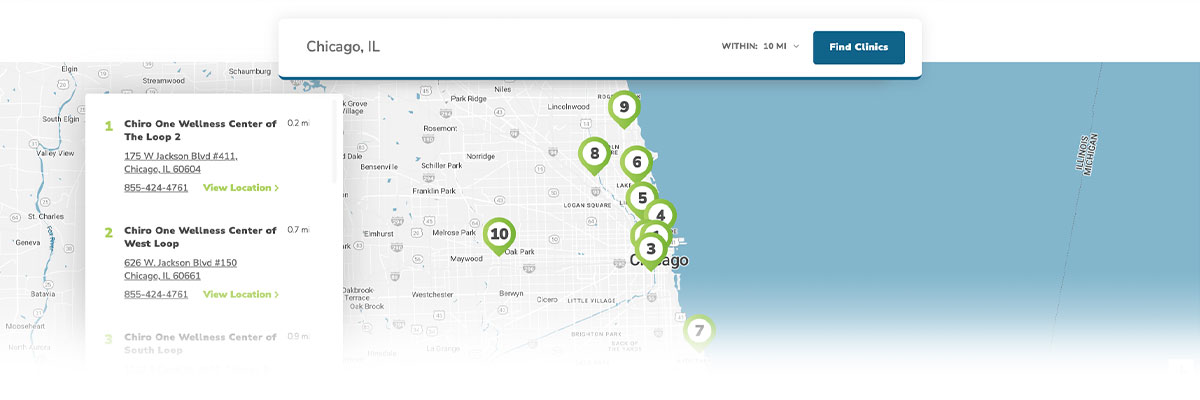Viewport: 1200px width, 400px height.
Task: Click map pin number 7
Action: tap(699, 331)
